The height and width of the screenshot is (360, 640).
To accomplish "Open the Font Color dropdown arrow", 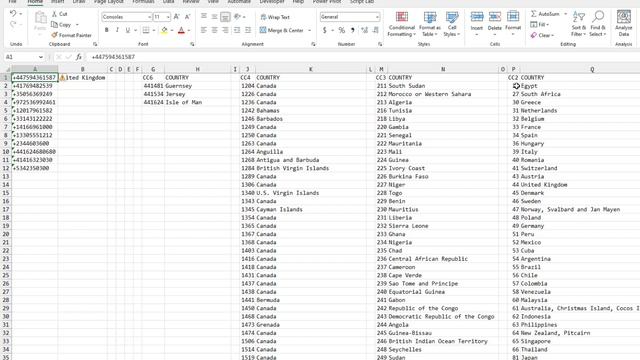I will click(189, 30).
